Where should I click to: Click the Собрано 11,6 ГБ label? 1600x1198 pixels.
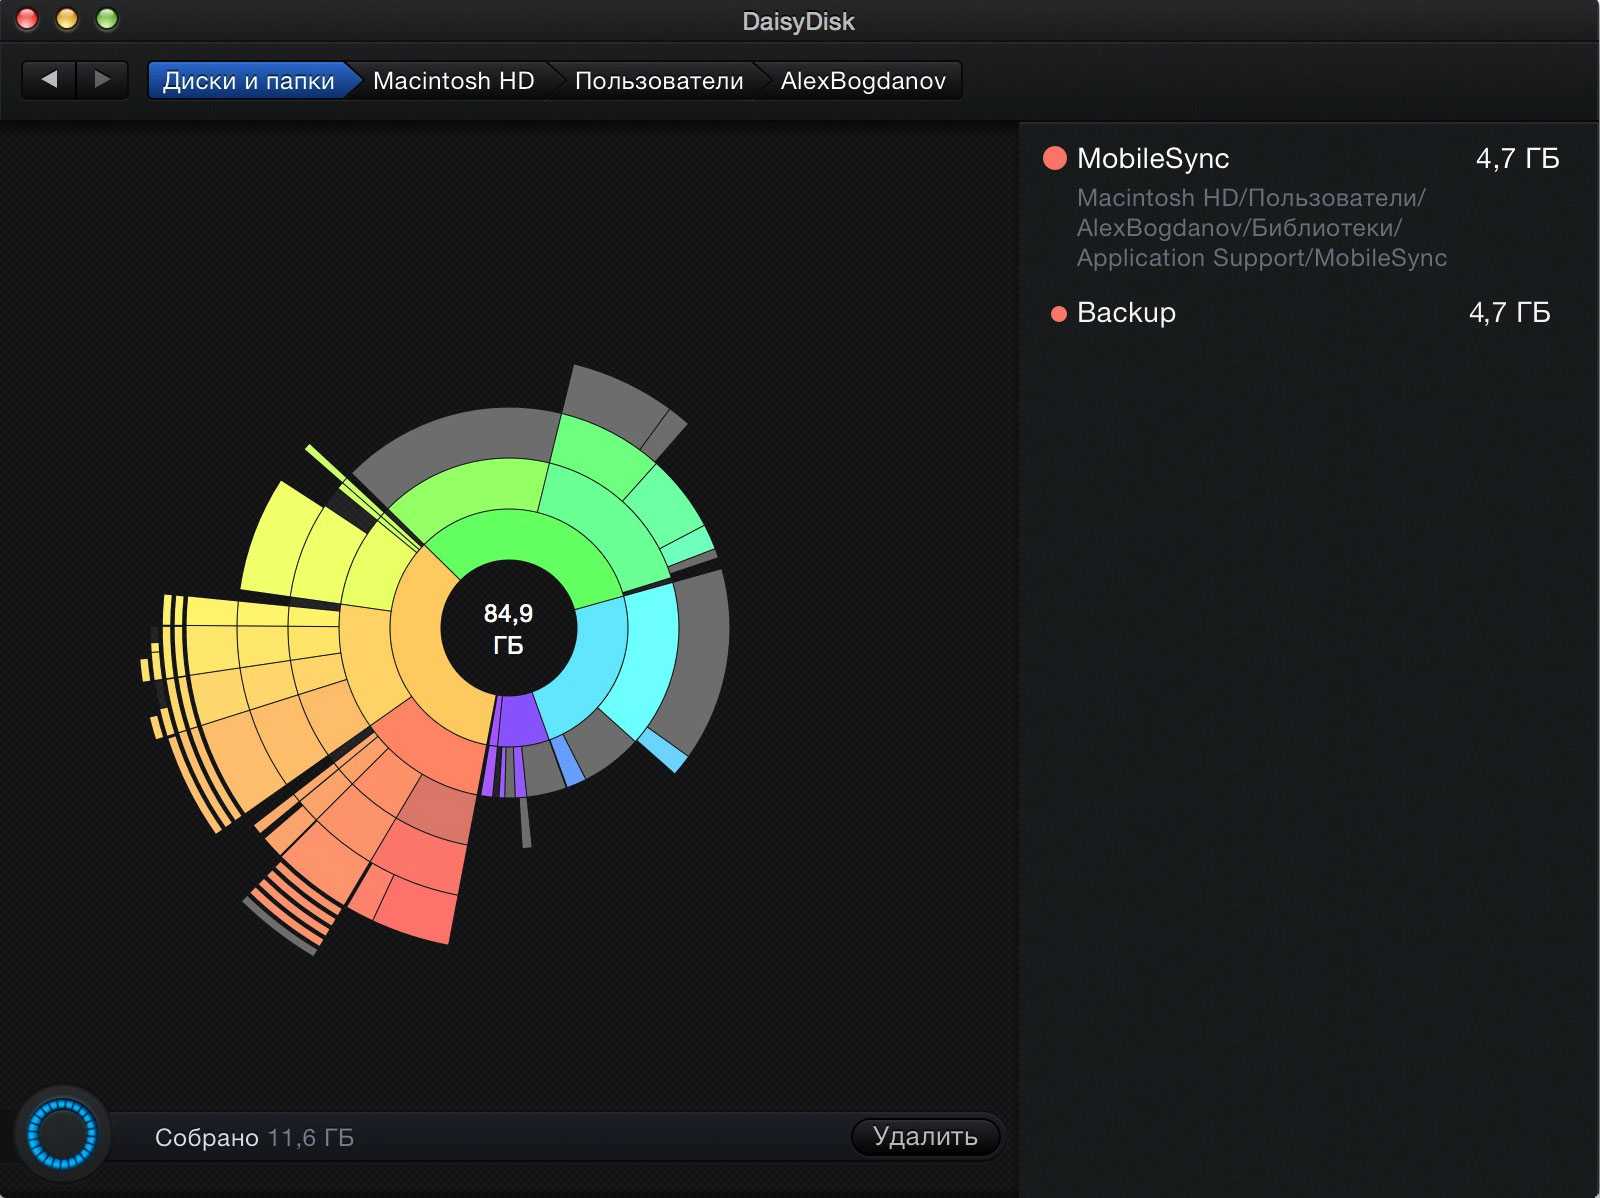coord(254,1138)
